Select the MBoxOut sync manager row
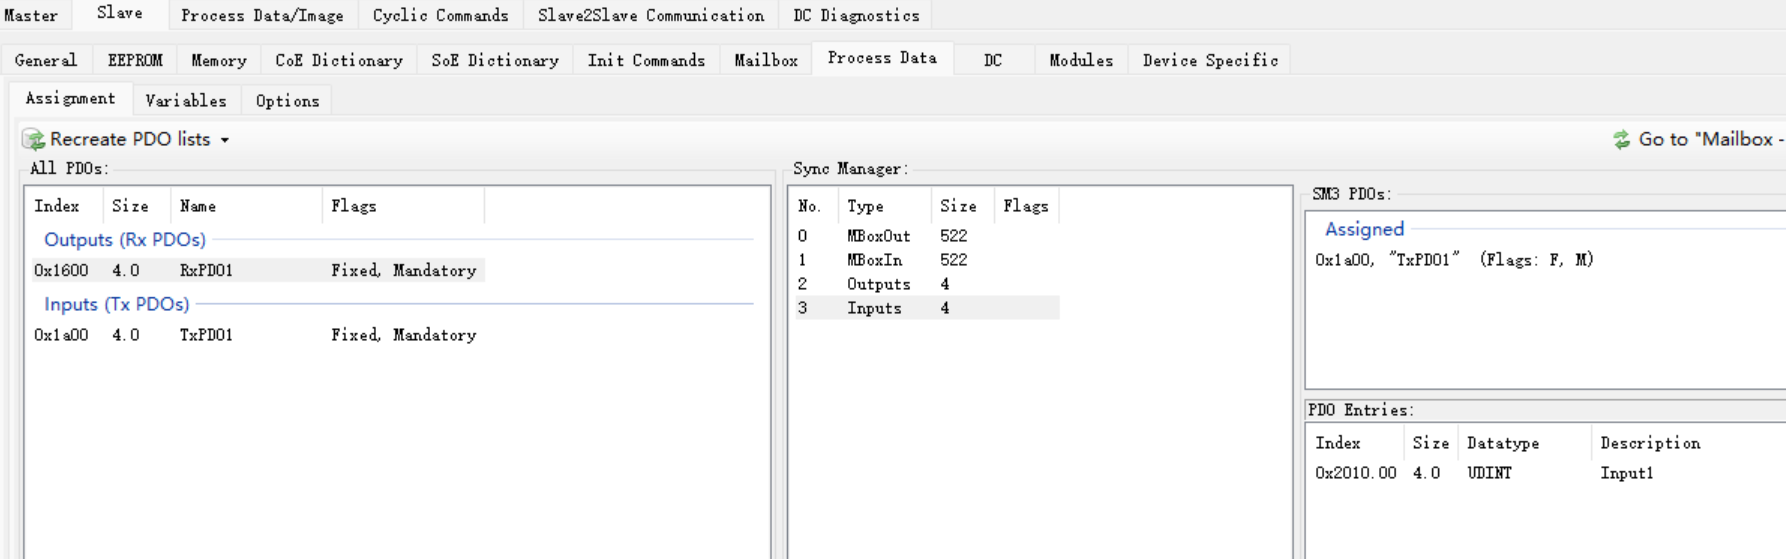This screenshot has height=559, width=1786. click(x=880, y=236)
